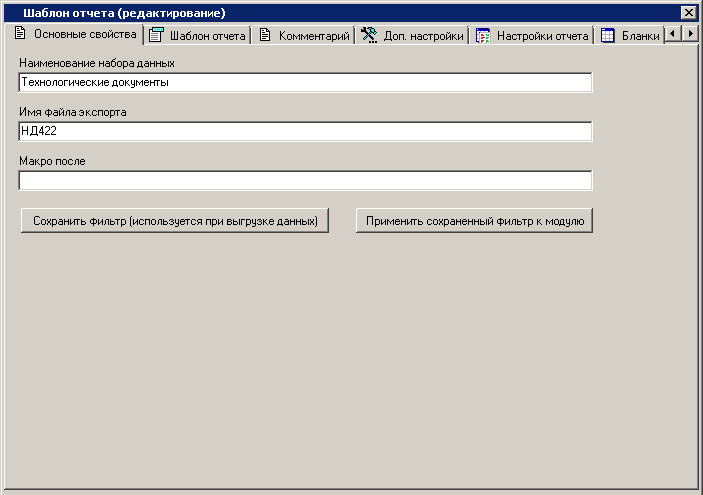Go to the Доп. настройки tab
Image resolution: width=703 pixels, height=495 pixels.
tap(423, 36)
